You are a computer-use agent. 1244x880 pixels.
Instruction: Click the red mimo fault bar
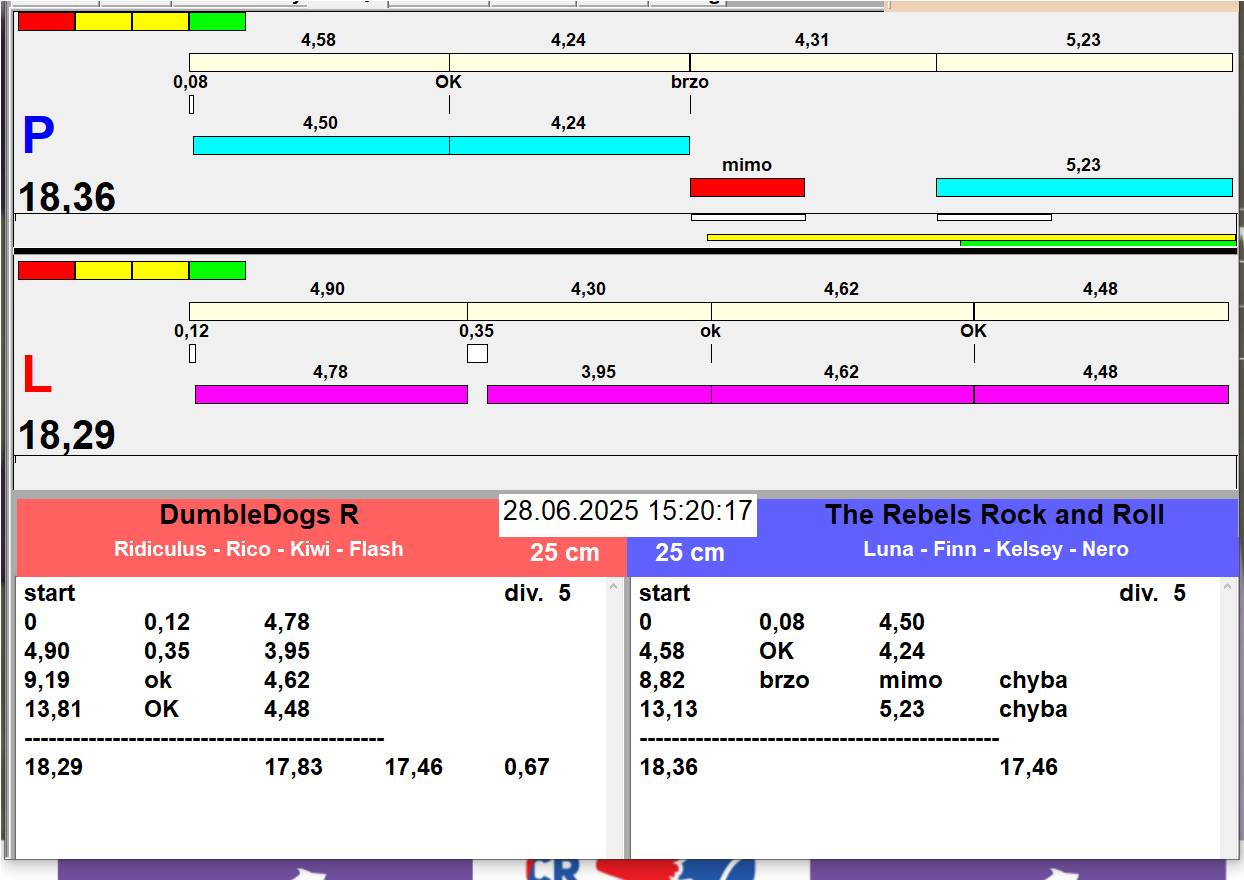747,187
